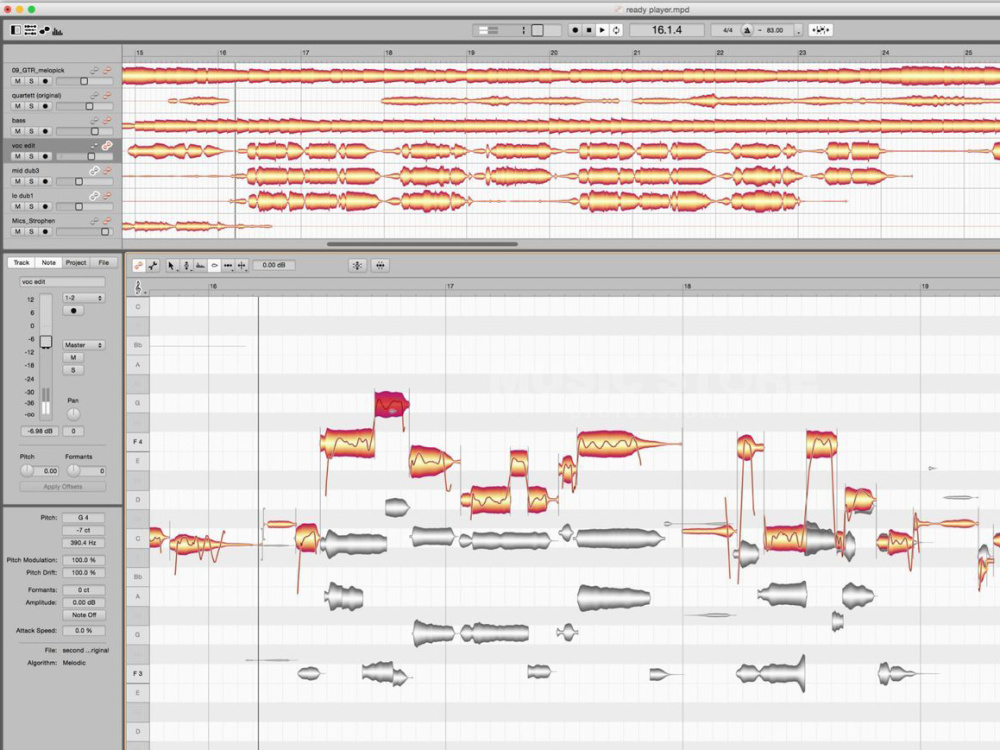Click the Pitch offset knob
This screenshot has height=750, width=1000.
[27, 471]
